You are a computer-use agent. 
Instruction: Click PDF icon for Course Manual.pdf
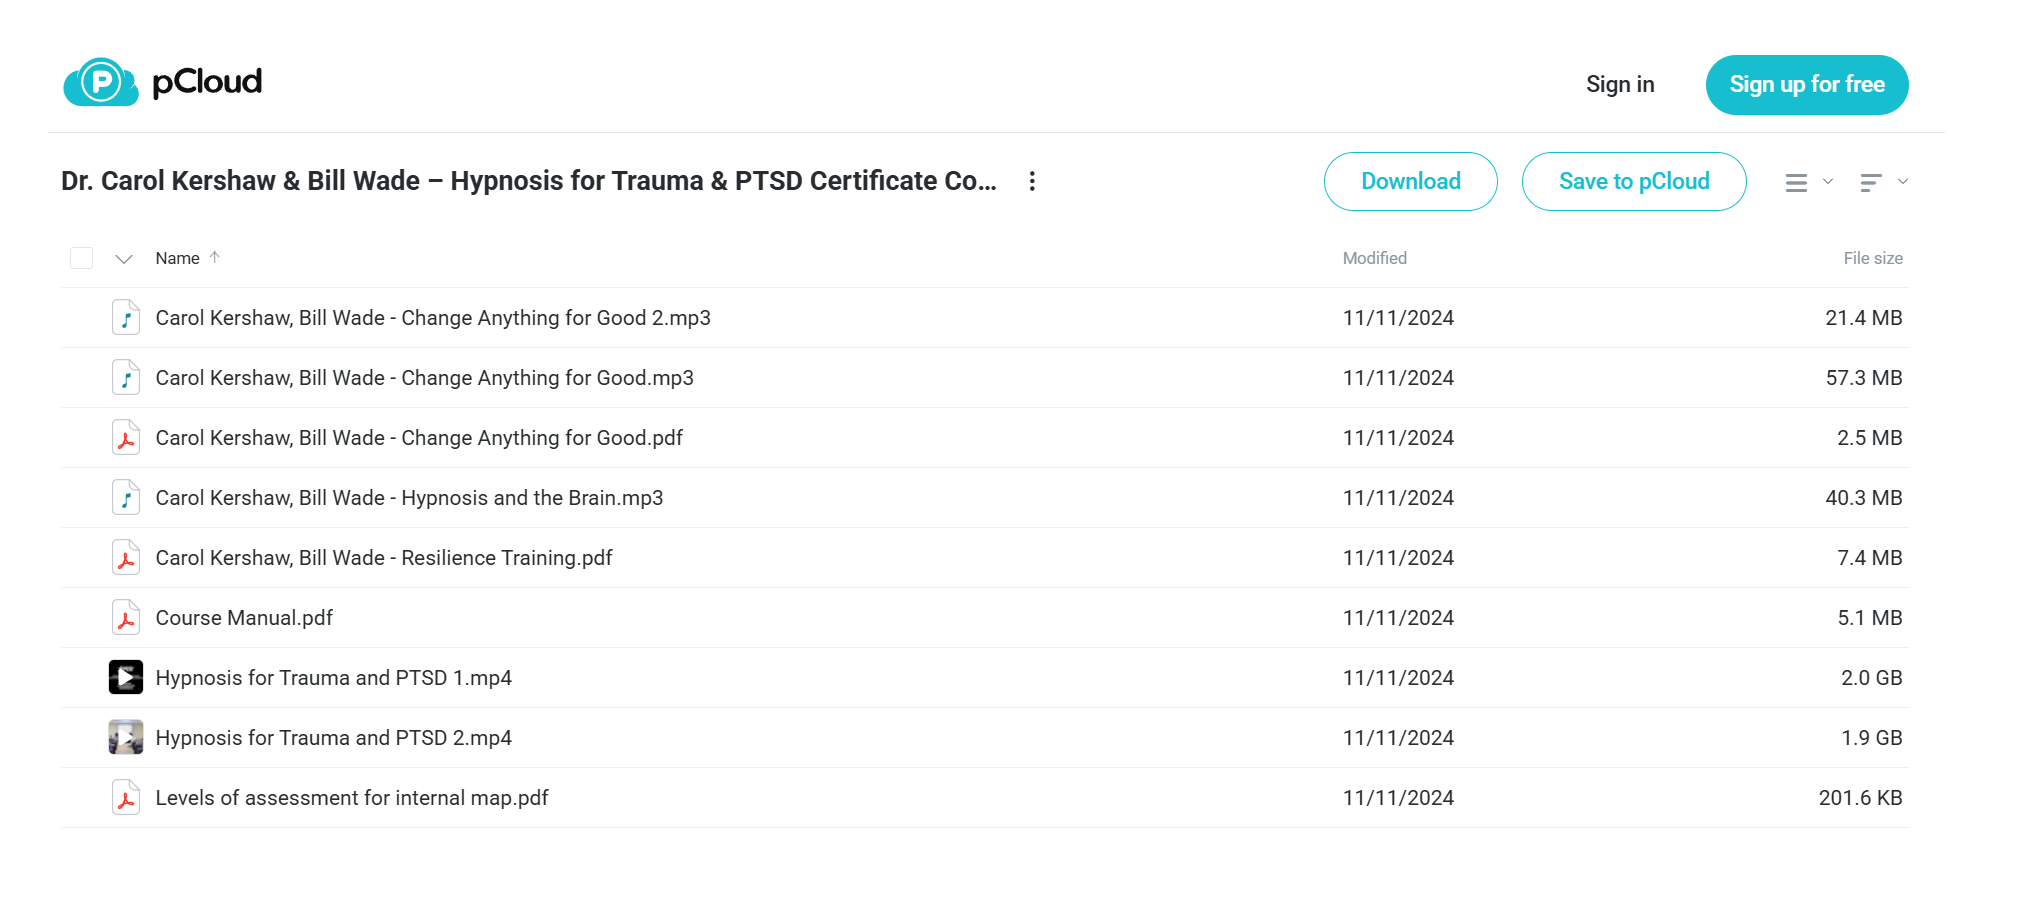(126, 618)
